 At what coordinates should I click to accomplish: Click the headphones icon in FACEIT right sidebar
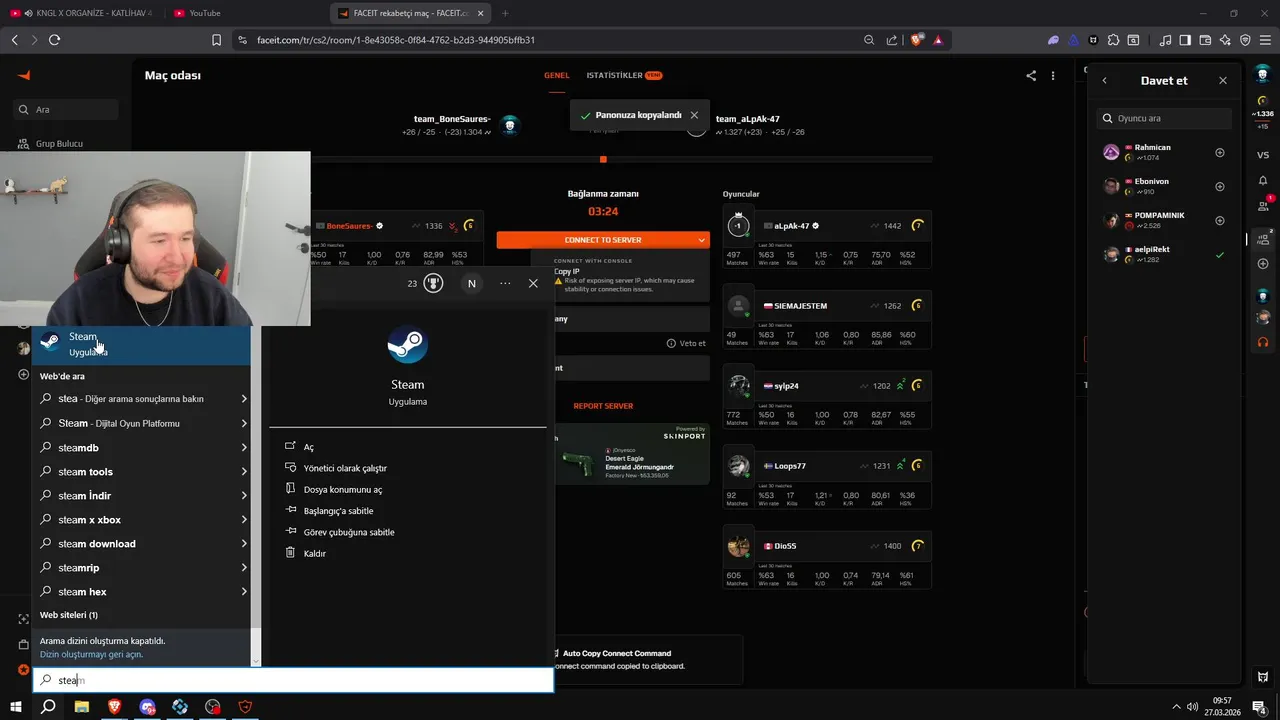[1263, 342]
